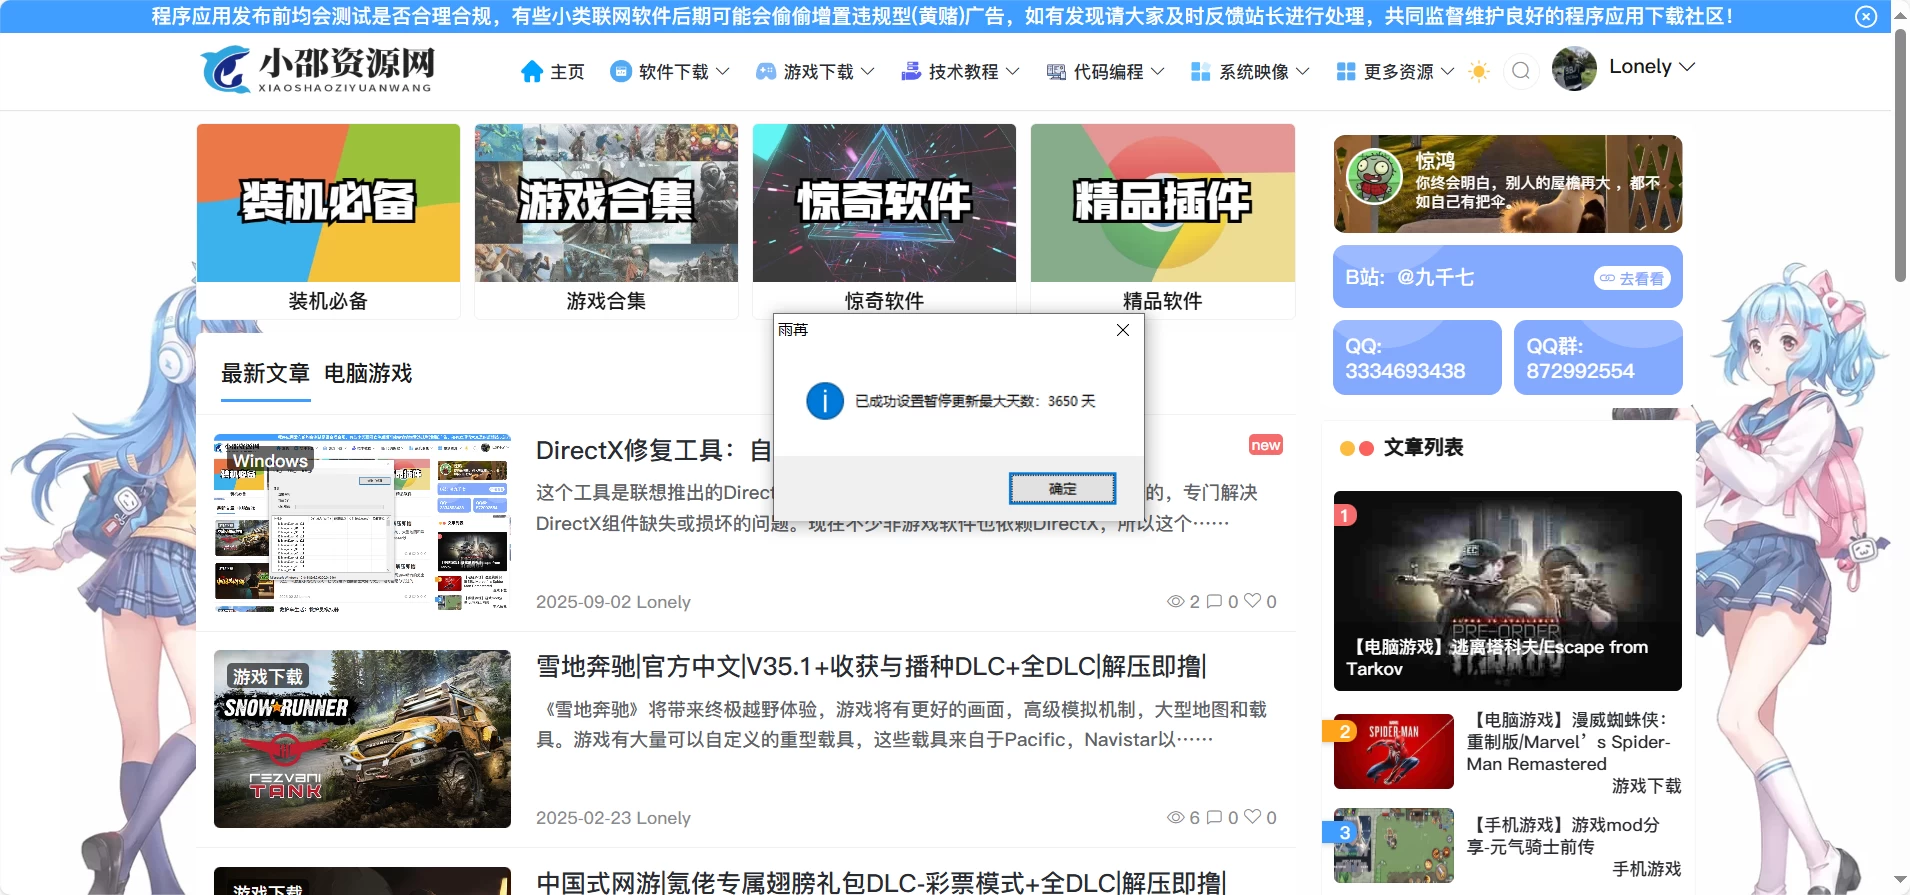Open the Spider-Man Remastered thumbnail
This screenshot has height=895, width=1910.
coord(1394,752)
